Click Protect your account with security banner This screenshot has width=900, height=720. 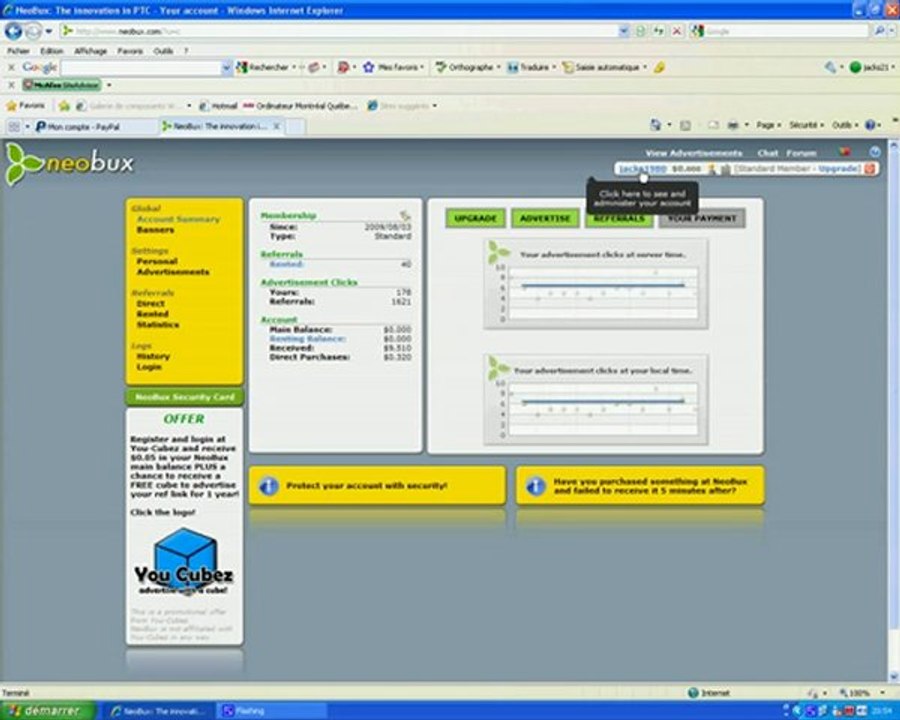(x=377, y=486)
